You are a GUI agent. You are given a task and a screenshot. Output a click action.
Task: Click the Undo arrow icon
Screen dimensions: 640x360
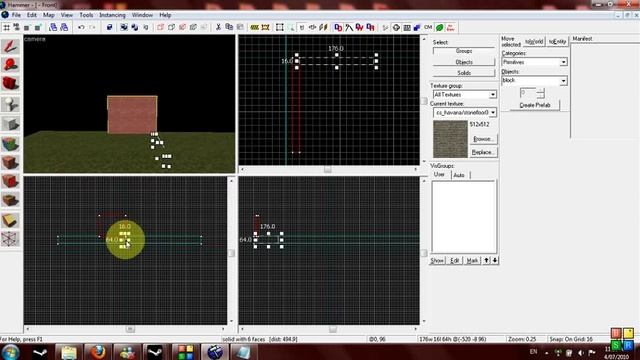click(x=81, y=27)
